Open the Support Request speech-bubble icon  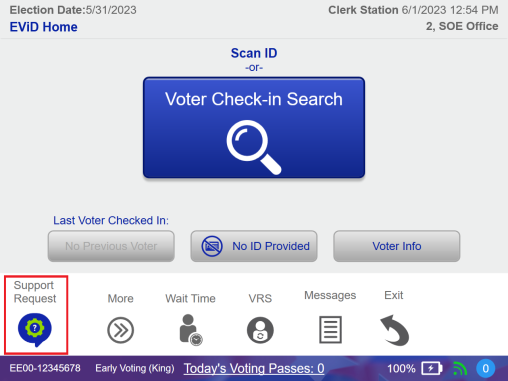point(35,330)
